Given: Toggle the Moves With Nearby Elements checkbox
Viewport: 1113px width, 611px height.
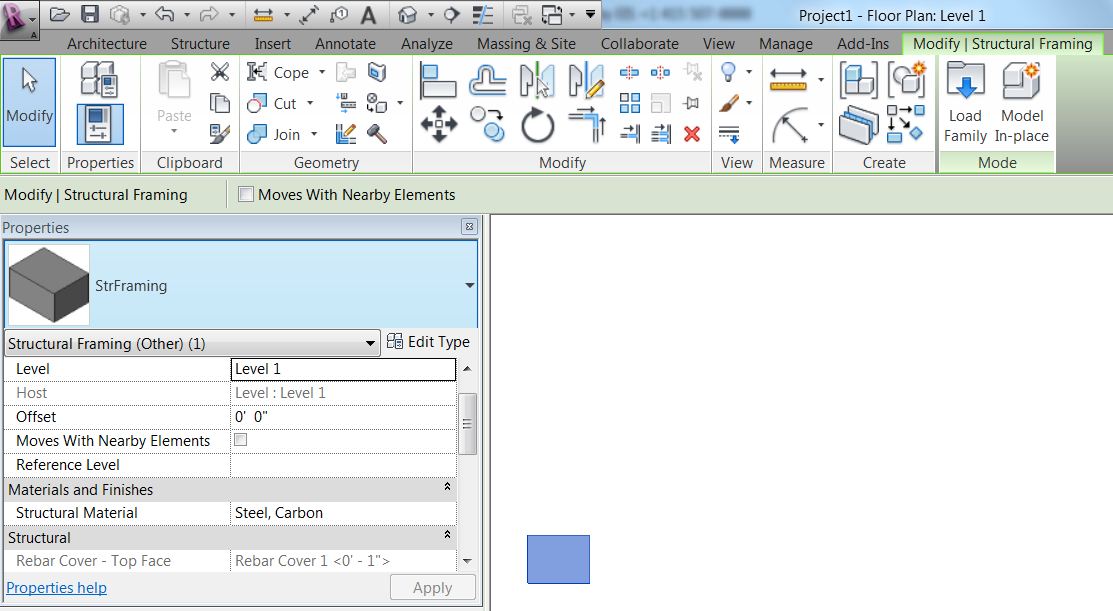Looking at the screenshot, I should click(x=246, y=194).
